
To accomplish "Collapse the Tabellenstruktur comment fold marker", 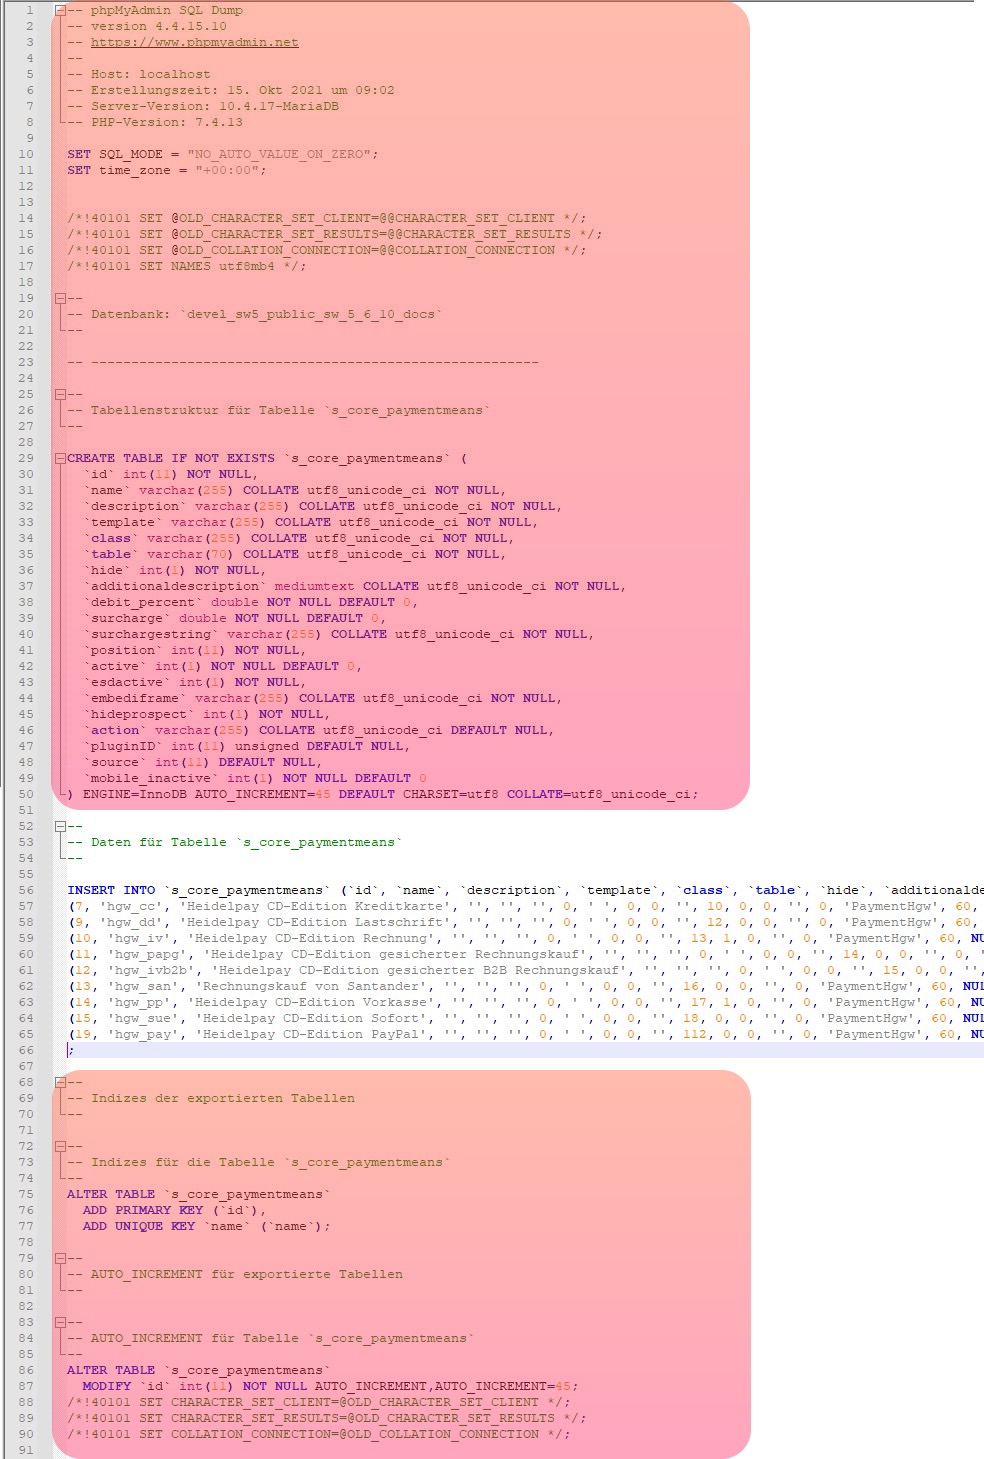I will pyautogui.click(x=60, y=394).
